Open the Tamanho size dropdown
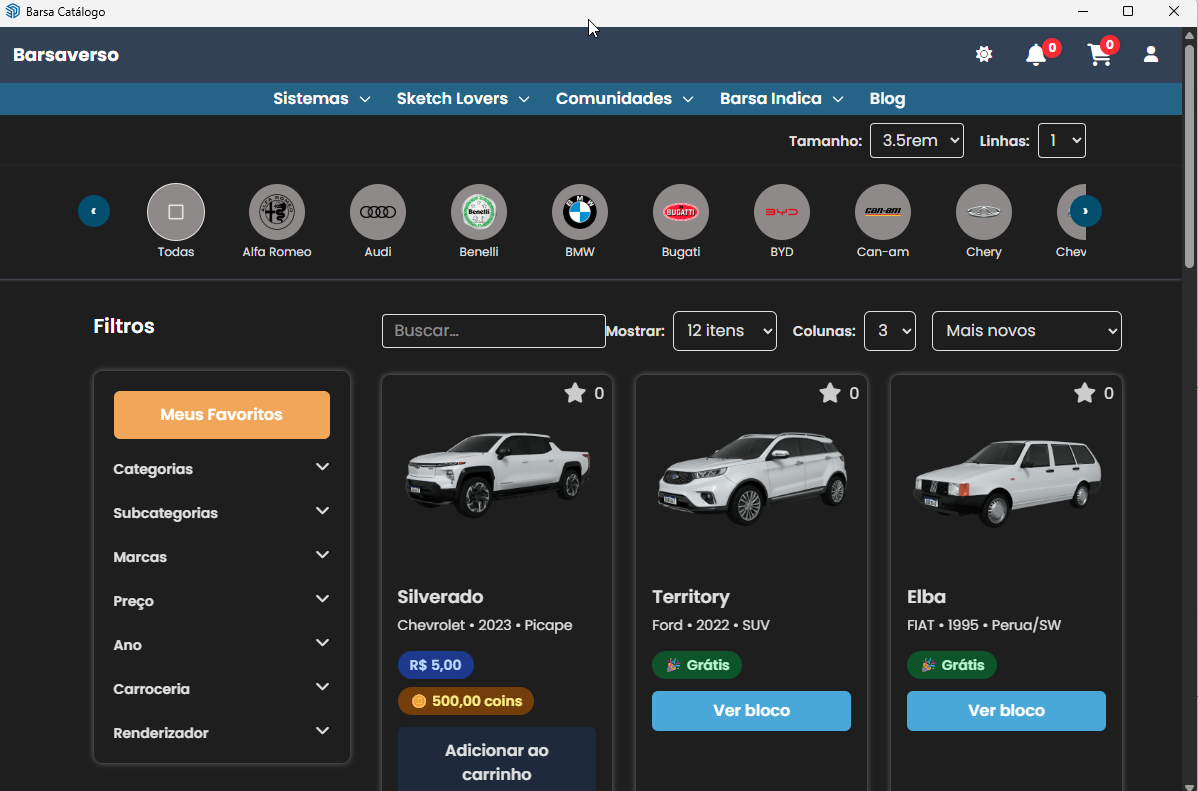1198x791 pixels. pyautogui.click(x=916, y=141)
